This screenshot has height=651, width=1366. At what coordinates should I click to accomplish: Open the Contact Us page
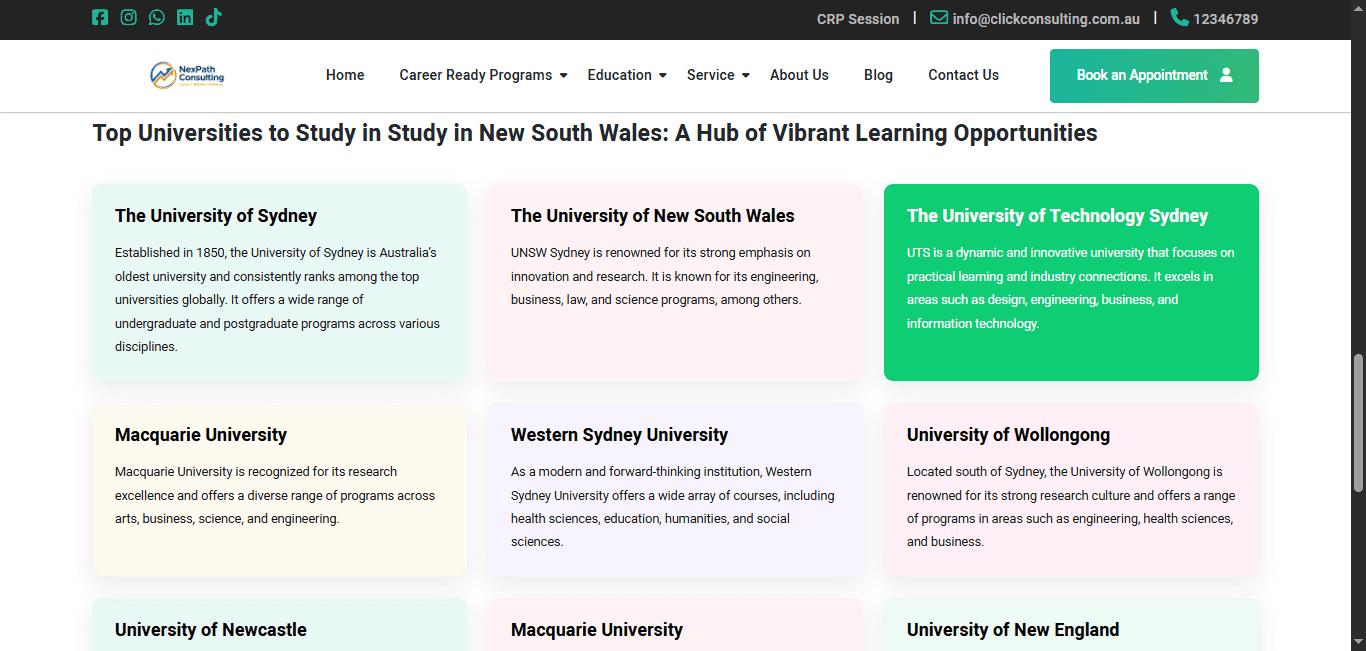pyautogui.click(x=963, y=75)
